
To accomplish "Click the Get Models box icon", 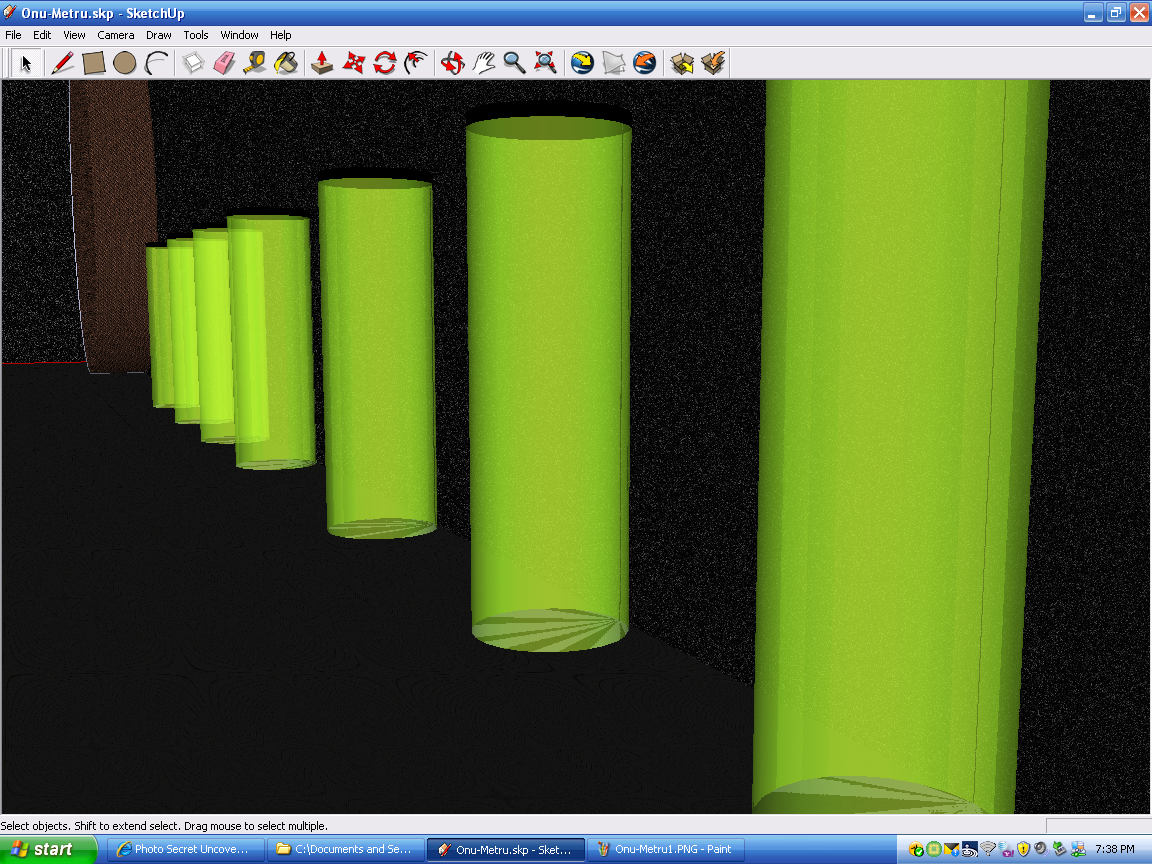I will pos(682,63).
